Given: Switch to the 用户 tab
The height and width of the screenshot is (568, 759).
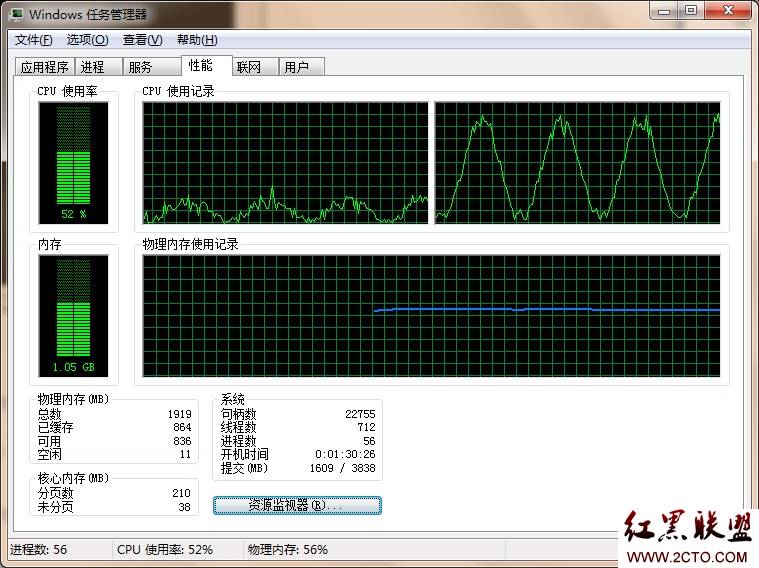Looking at the screenshot, I should tap(301, 67).
